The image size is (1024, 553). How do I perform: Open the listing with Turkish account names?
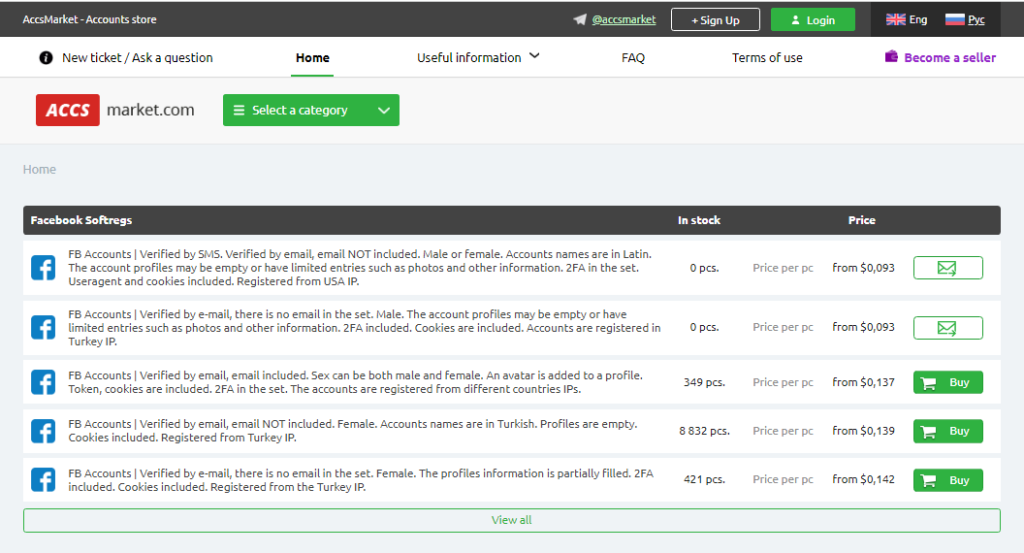click(x=353, y=431)
